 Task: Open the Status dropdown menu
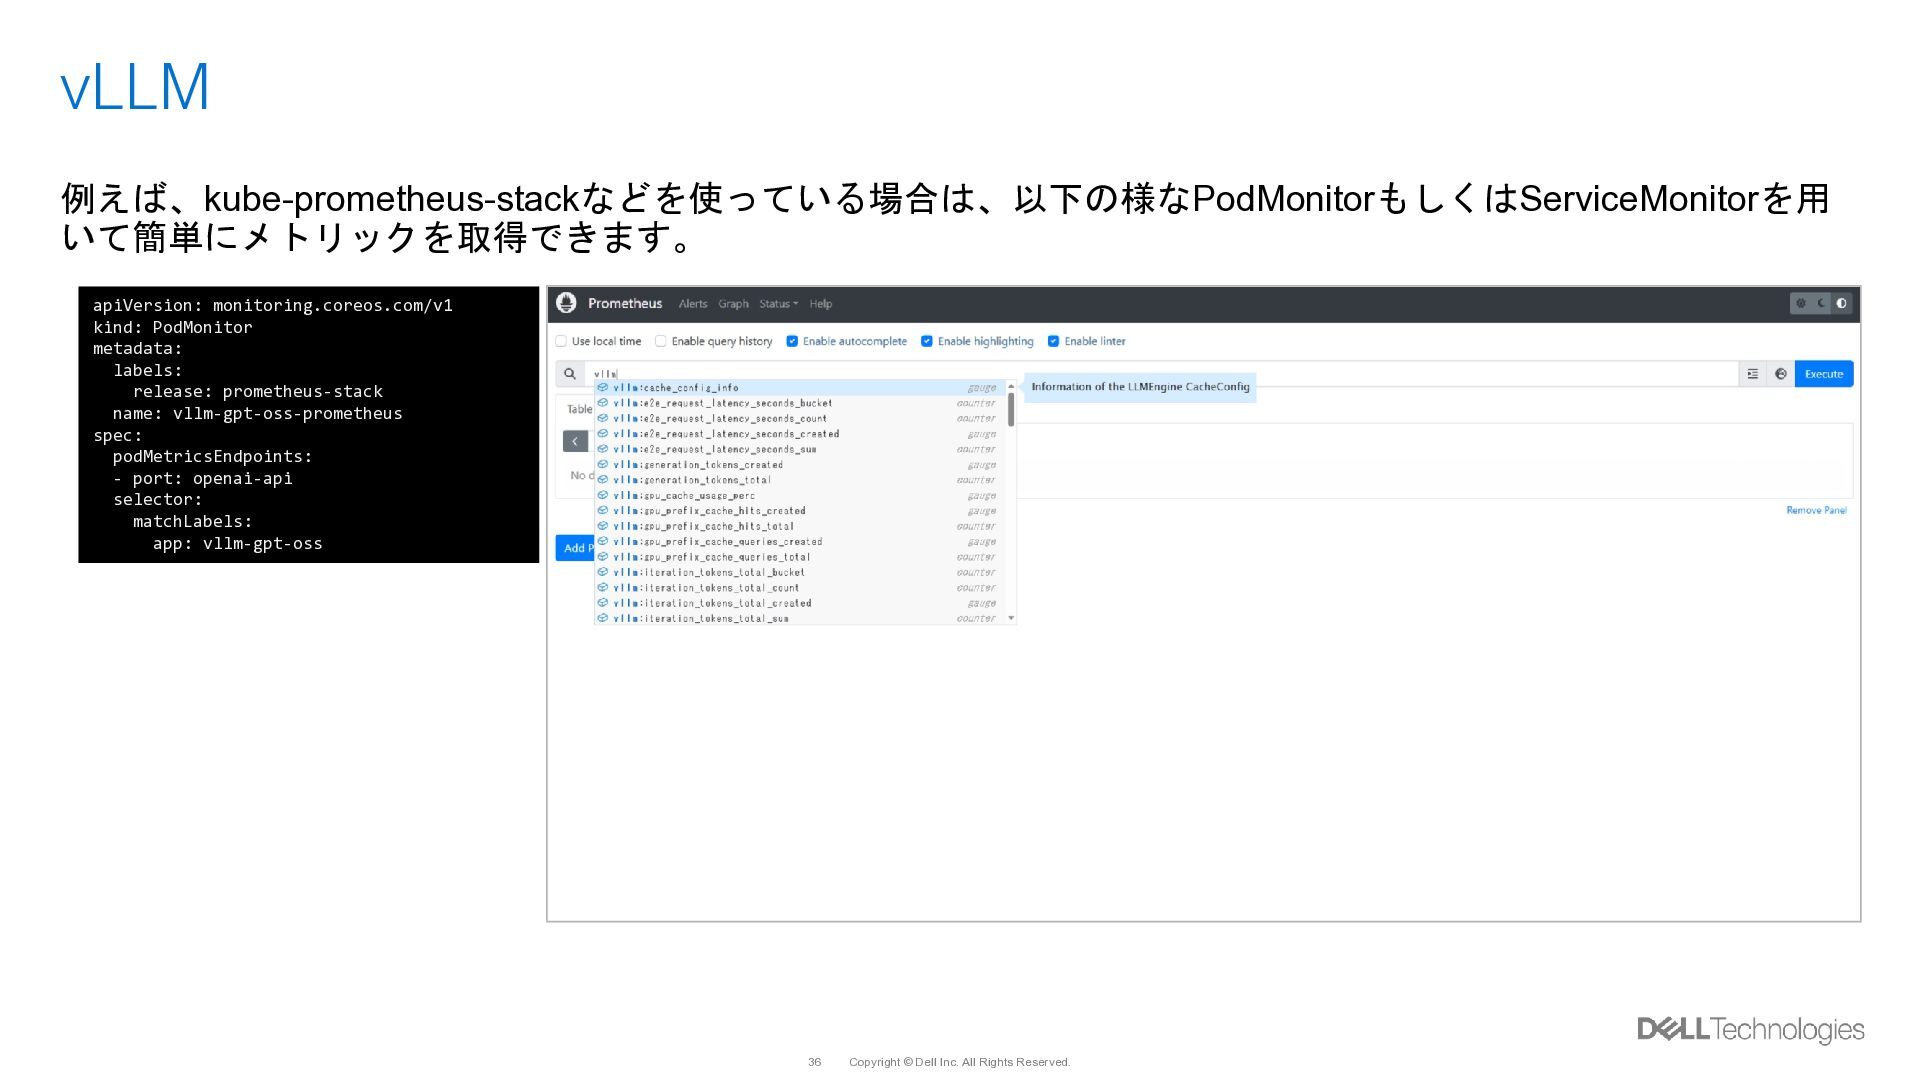(778, 304)
